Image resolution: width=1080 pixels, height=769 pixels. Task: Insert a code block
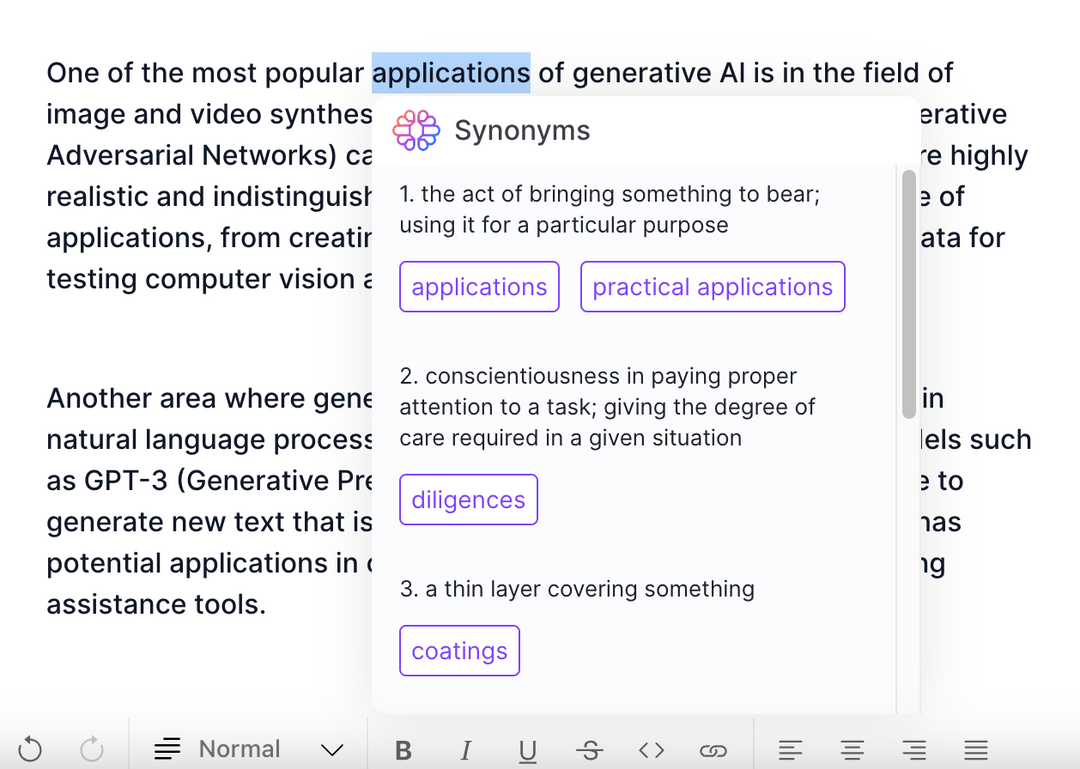(x=651, y=749)
